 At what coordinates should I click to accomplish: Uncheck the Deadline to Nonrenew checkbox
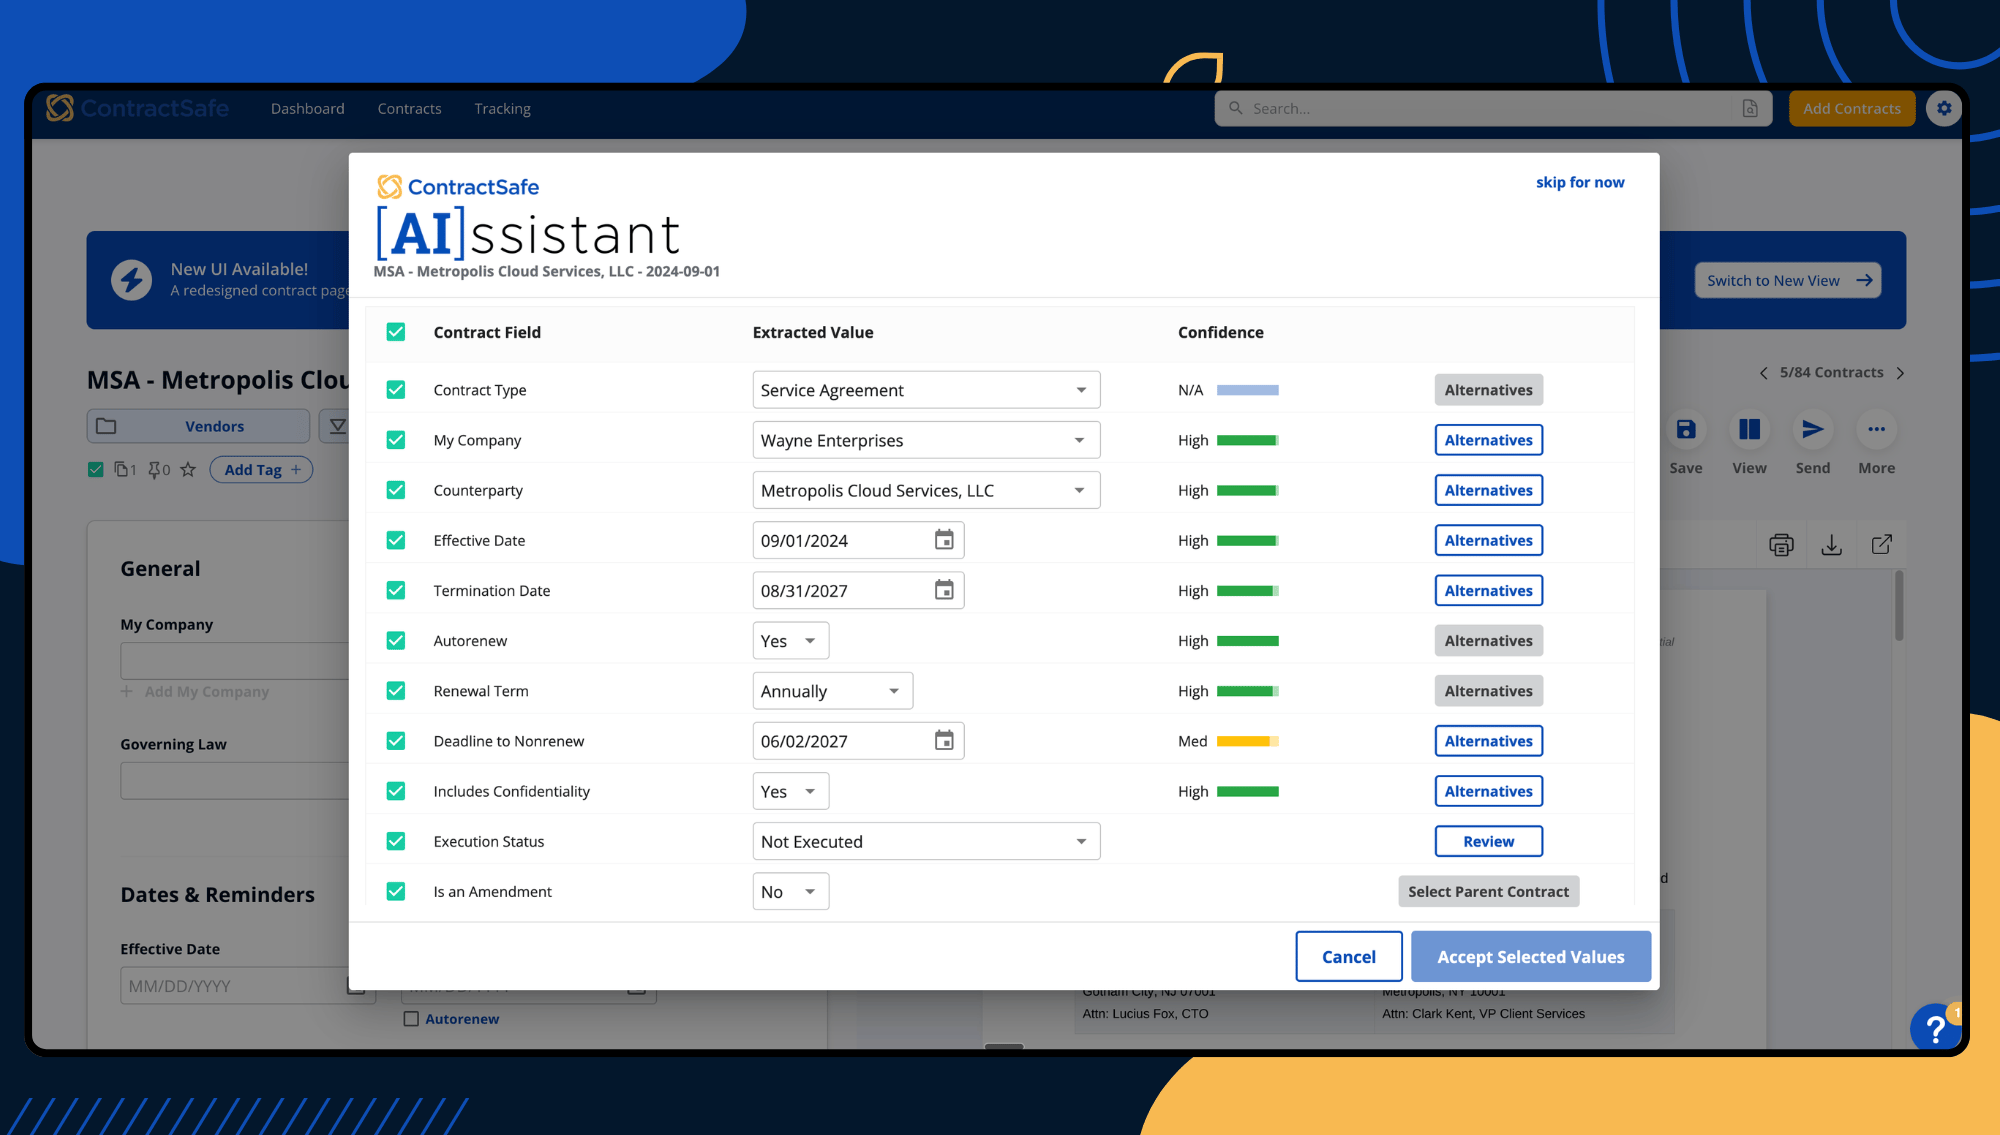pos(396,741)
